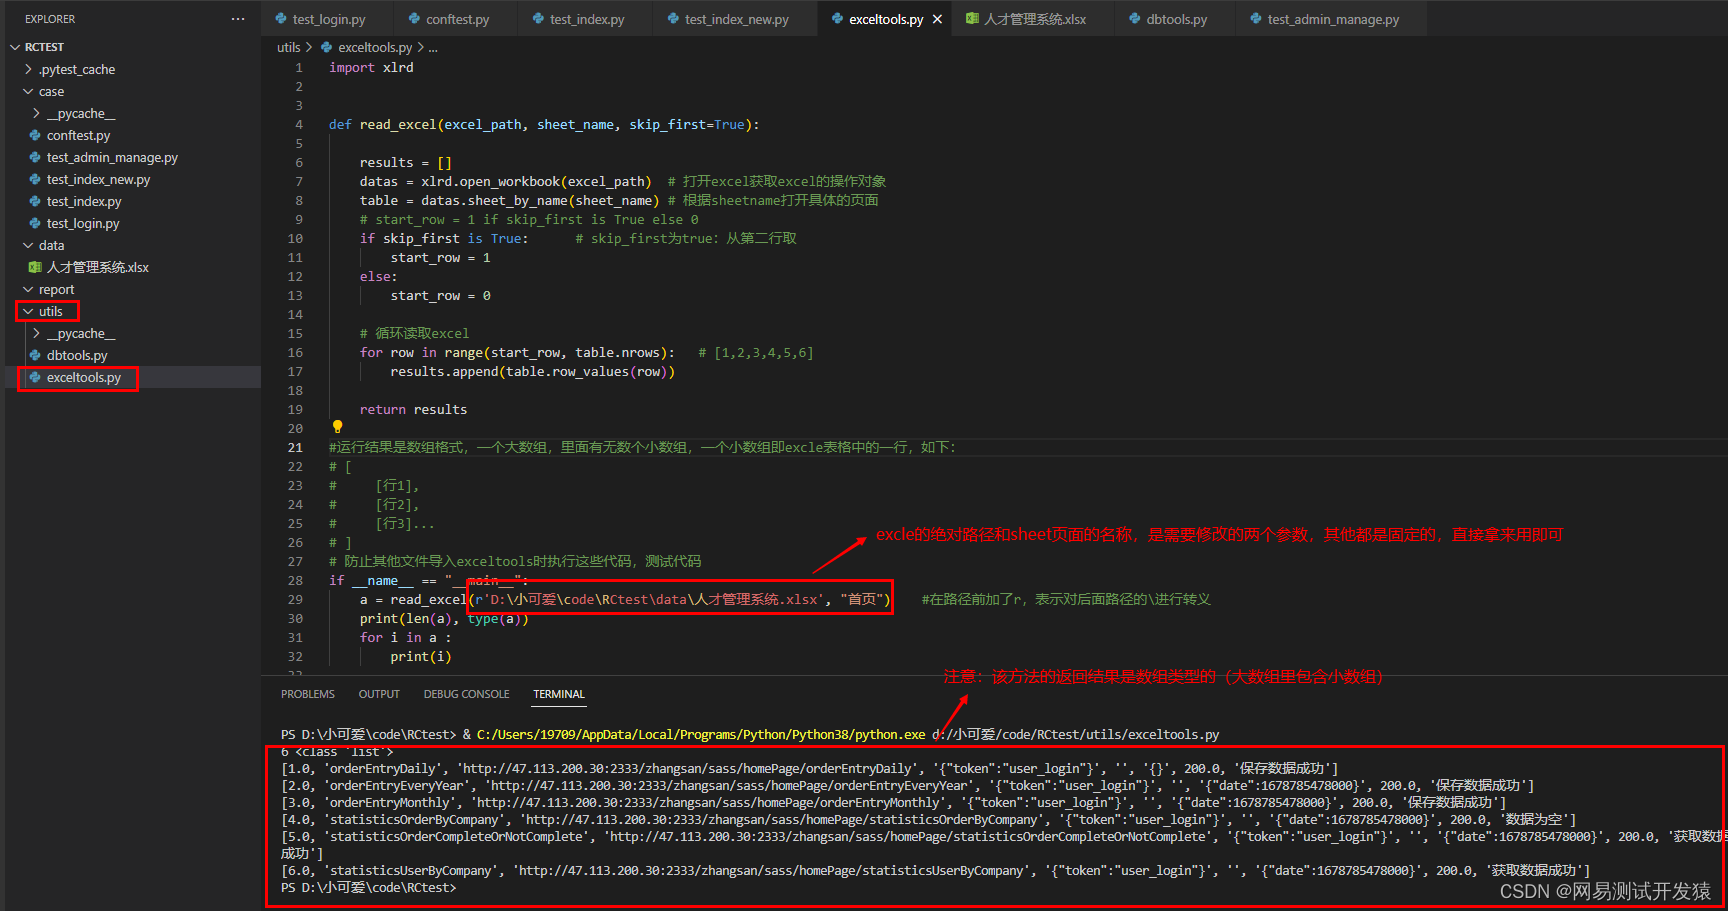Image resolution: width=1728 pixels, height=911 pixels.
Task: Collapse the RCTEST root folder
Action: 15,47
